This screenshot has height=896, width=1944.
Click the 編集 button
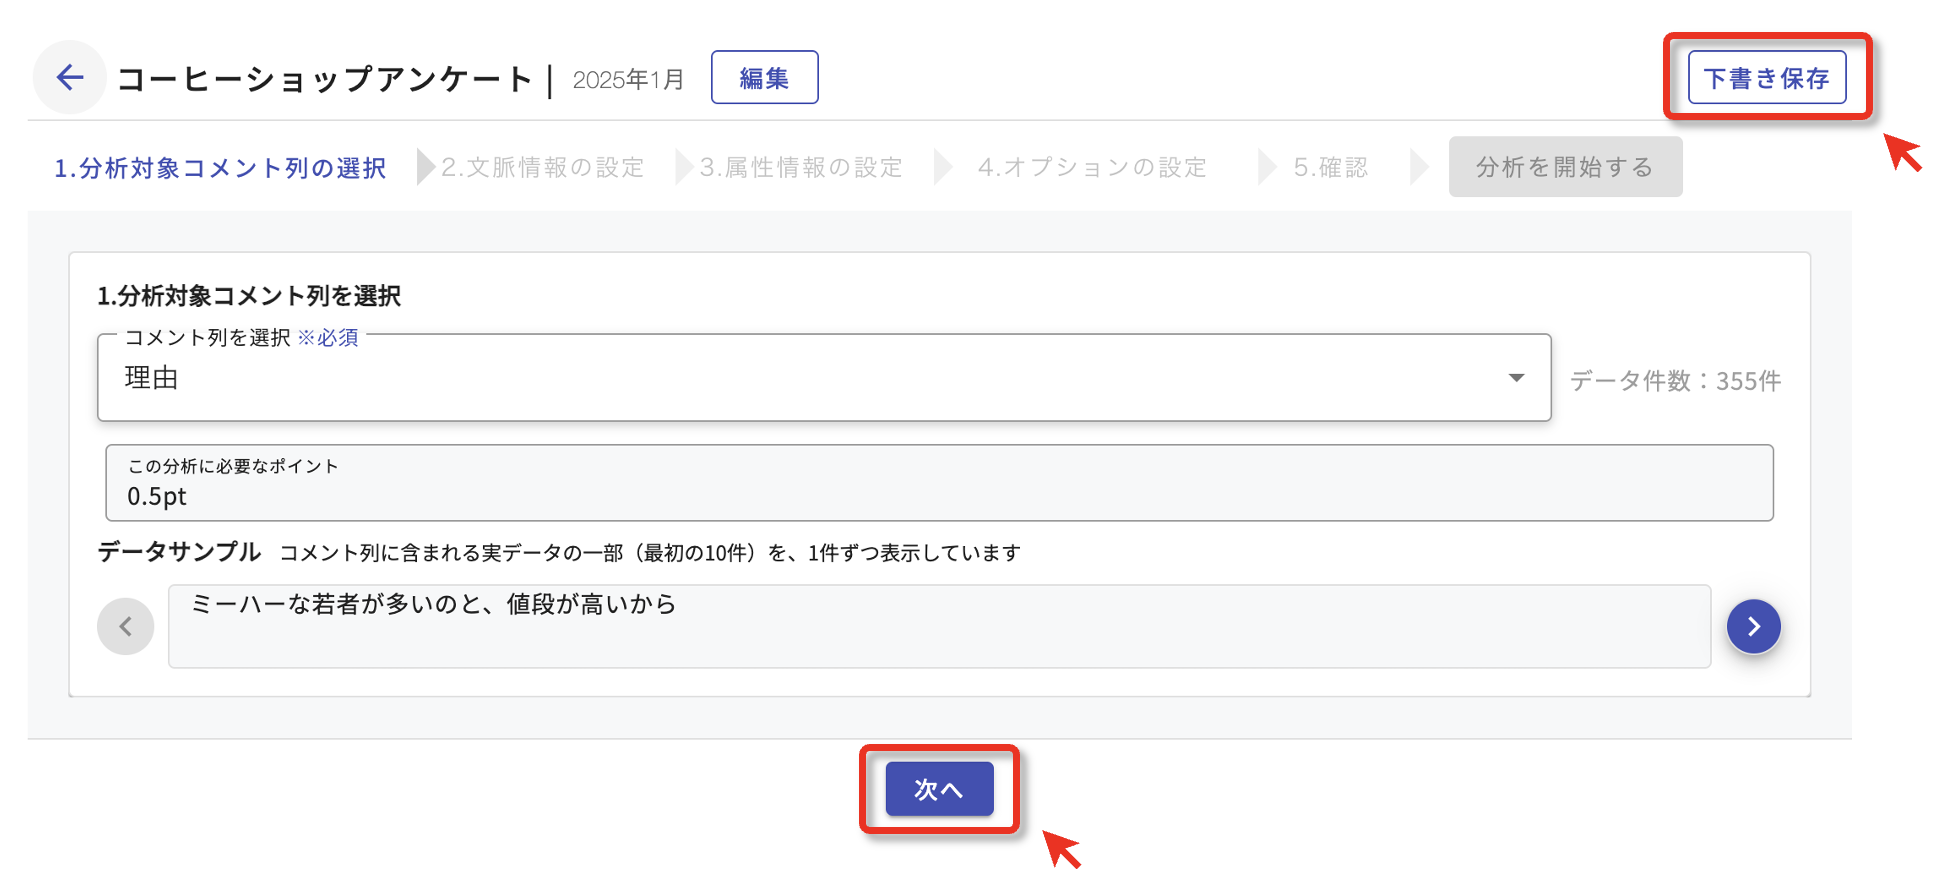[x=764, y=78]
